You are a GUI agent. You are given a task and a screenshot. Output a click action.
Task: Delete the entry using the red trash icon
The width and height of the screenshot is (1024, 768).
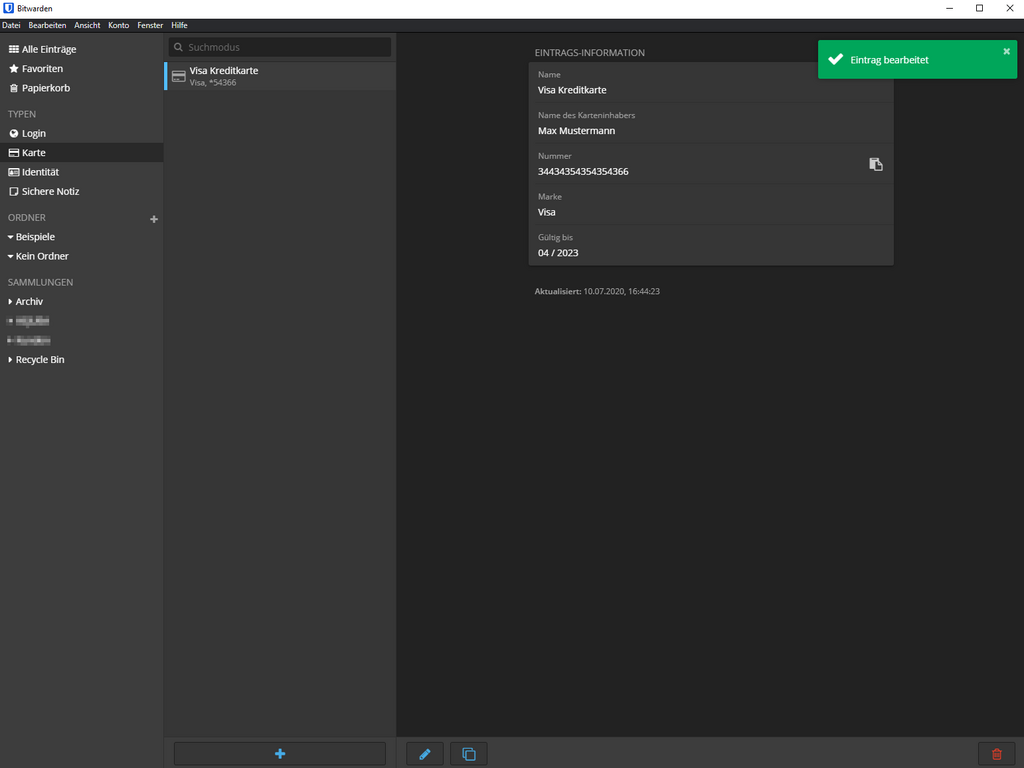(x=997, y=754)
